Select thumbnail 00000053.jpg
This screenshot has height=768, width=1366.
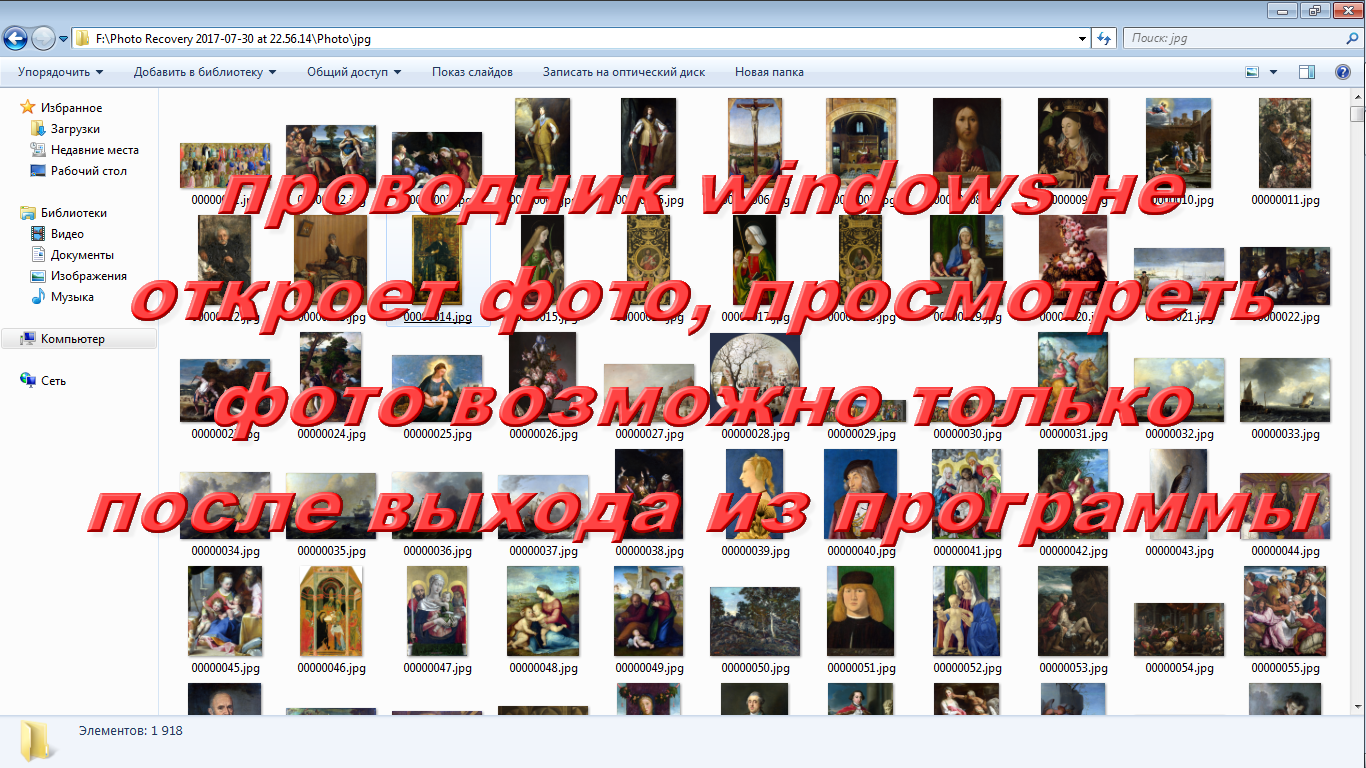coord(1073,611)
